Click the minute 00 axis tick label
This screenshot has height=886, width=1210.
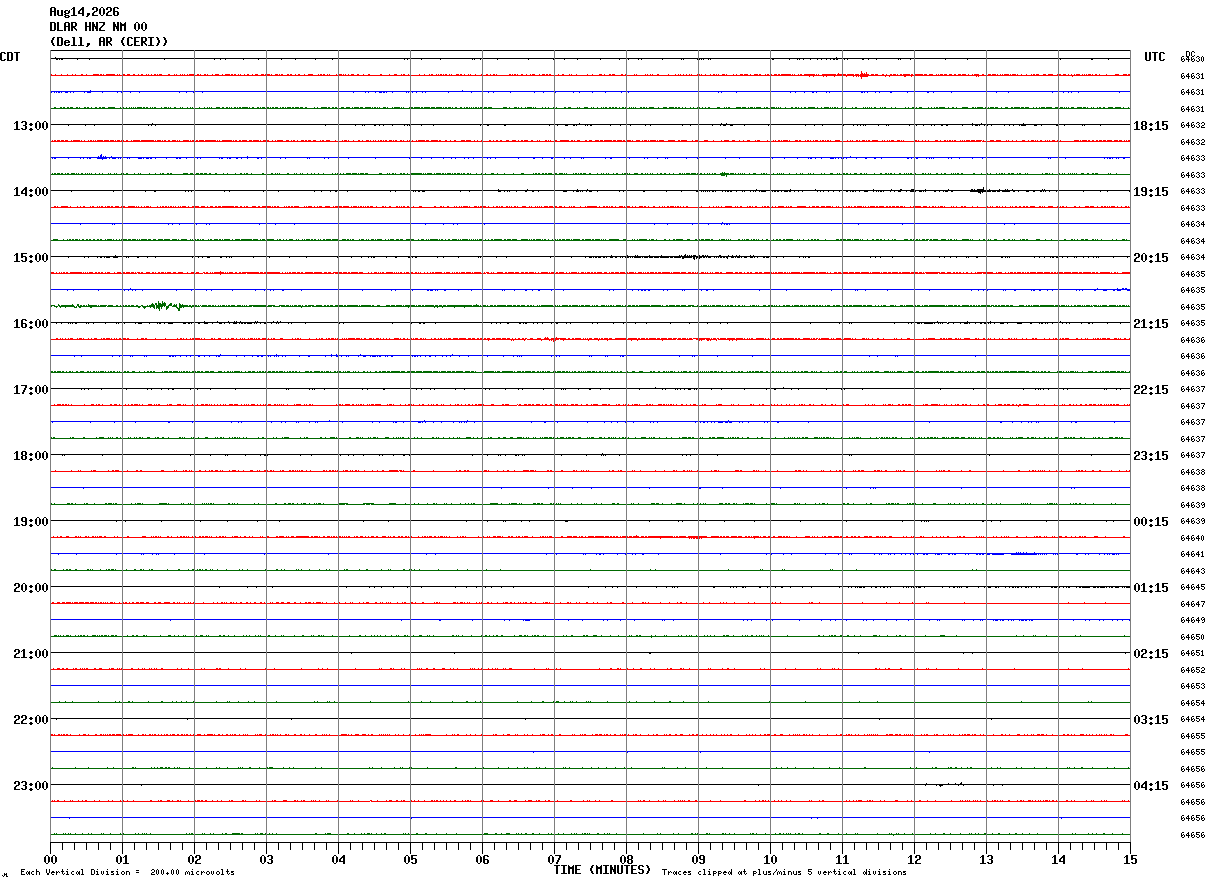click(50, 859)
